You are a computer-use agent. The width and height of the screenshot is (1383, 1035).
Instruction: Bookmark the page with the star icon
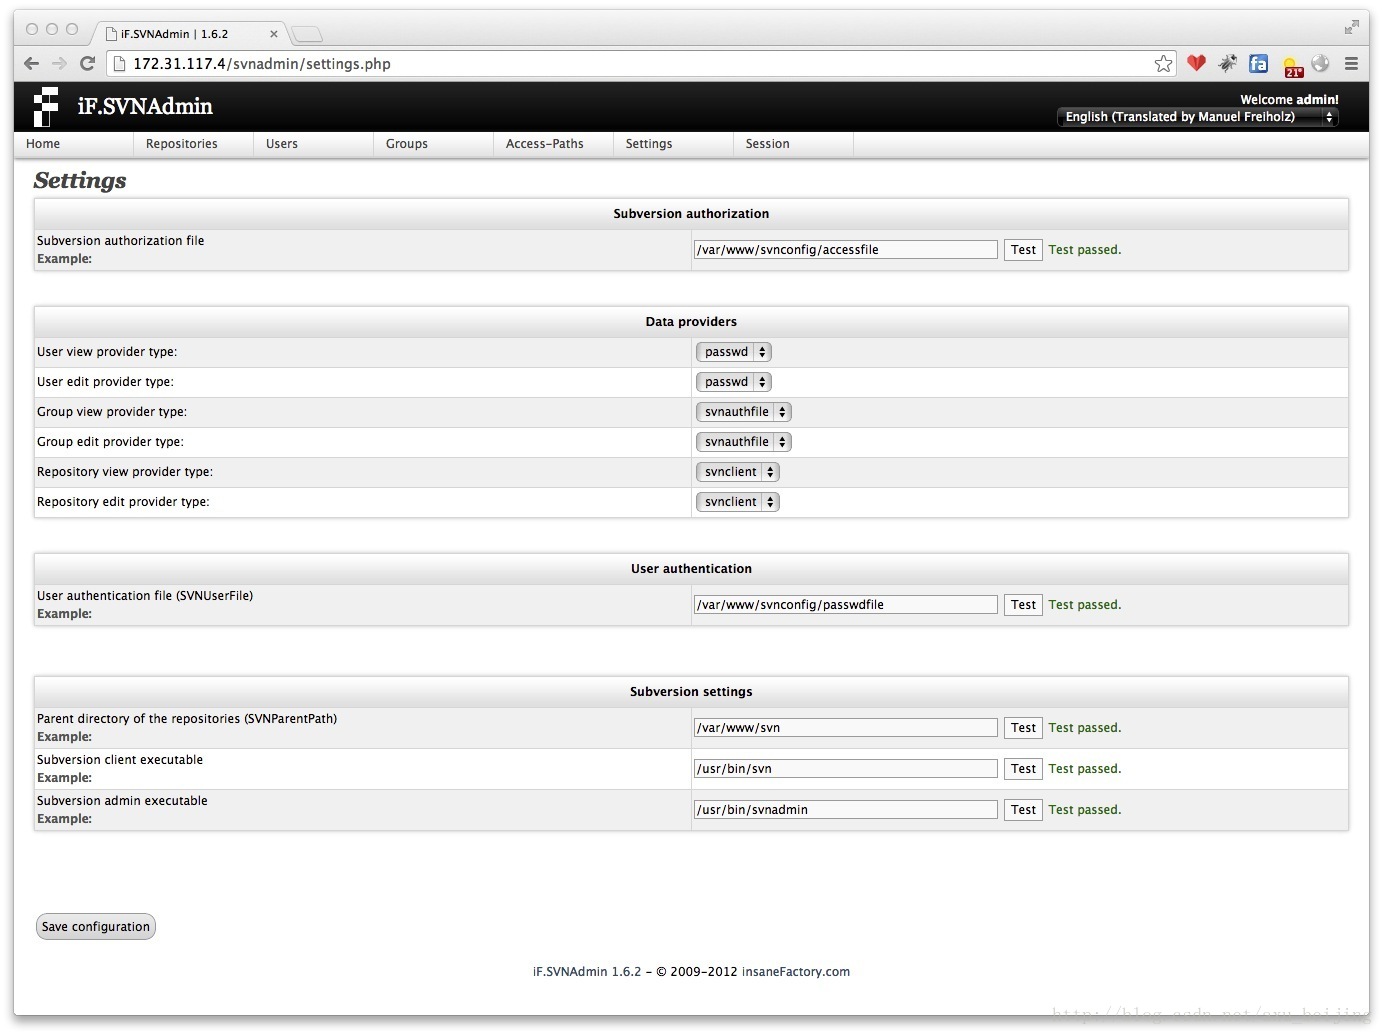point(1163,64)
